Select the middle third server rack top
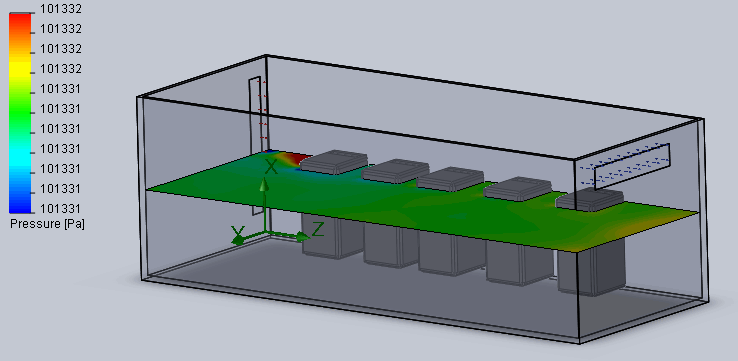Screen dimensions: 738x361 click(x=450, y=178)
